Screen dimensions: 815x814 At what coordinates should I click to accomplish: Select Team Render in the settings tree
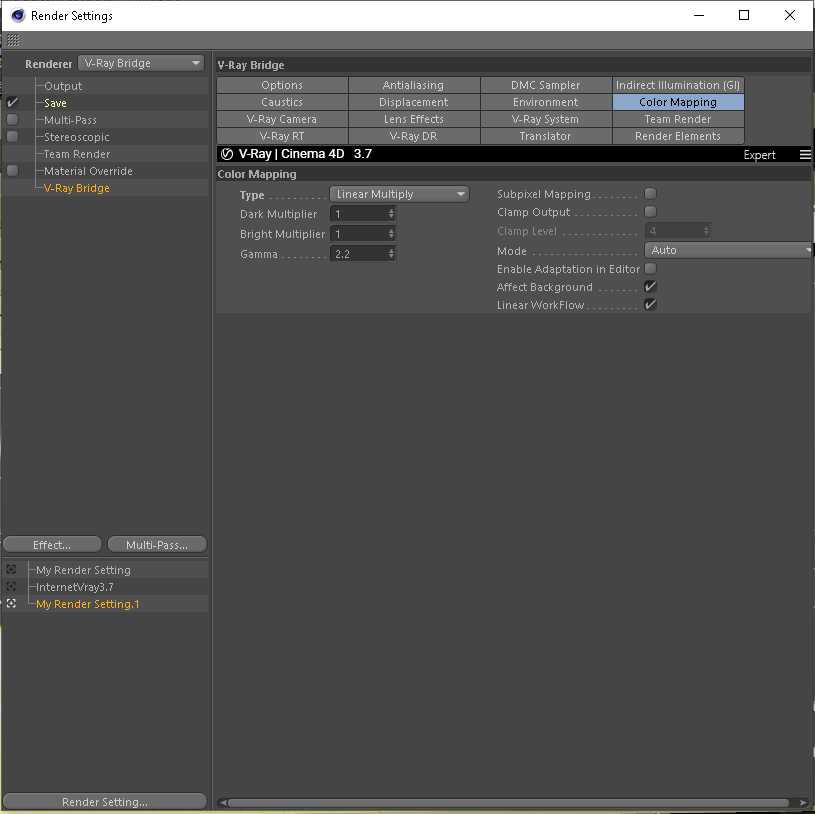tap(77, 154)
